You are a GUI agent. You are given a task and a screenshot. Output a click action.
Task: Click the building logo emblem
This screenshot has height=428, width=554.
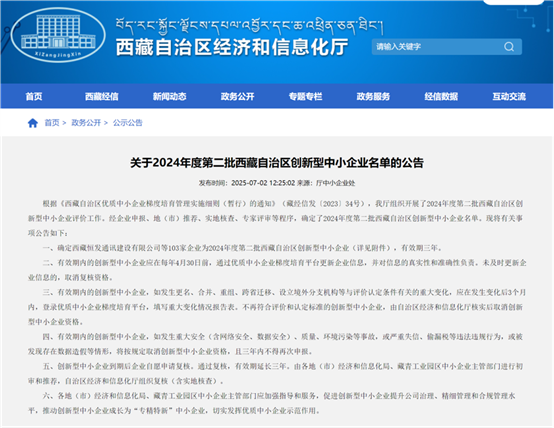point(58,35)
